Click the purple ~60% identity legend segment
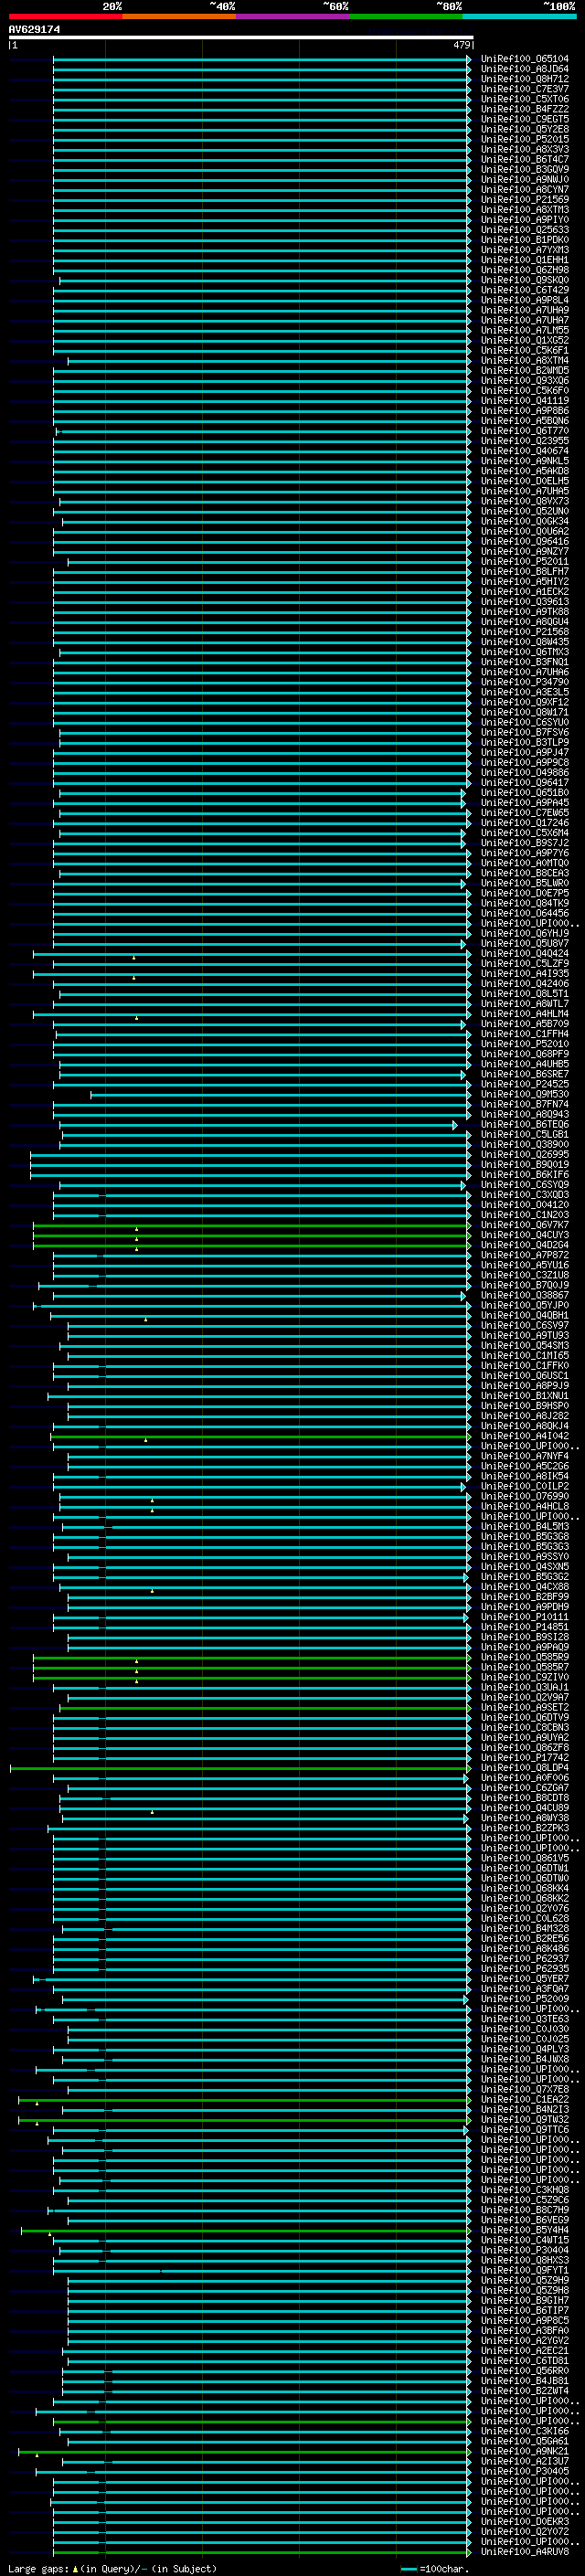This screenshot has height=2576, width=585. tap(292, 16)
